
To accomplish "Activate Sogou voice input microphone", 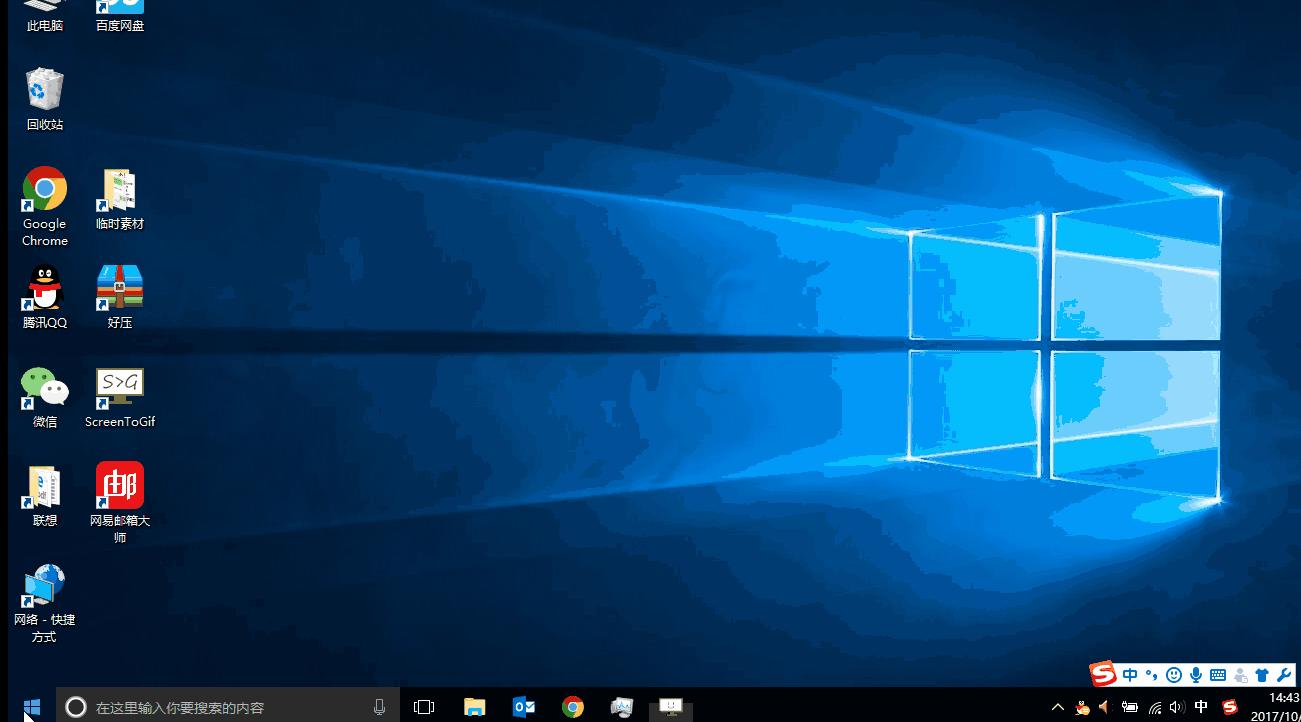I will pyautogui.click(x=1195, y=674).
